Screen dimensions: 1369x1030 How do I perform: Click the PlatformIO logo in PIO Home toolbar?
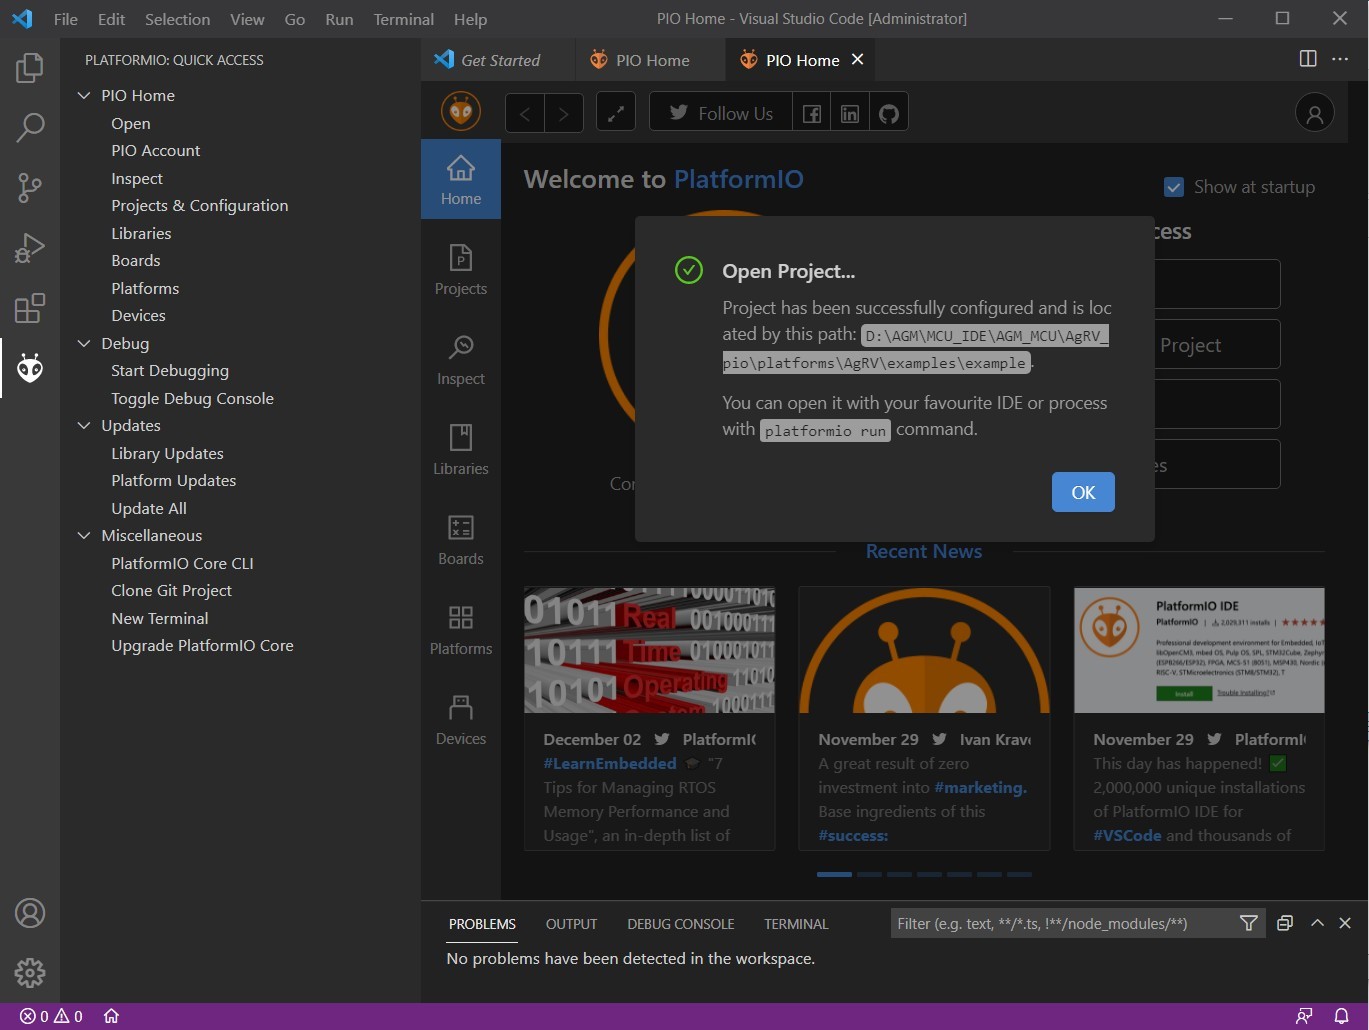tap(461, 112)
